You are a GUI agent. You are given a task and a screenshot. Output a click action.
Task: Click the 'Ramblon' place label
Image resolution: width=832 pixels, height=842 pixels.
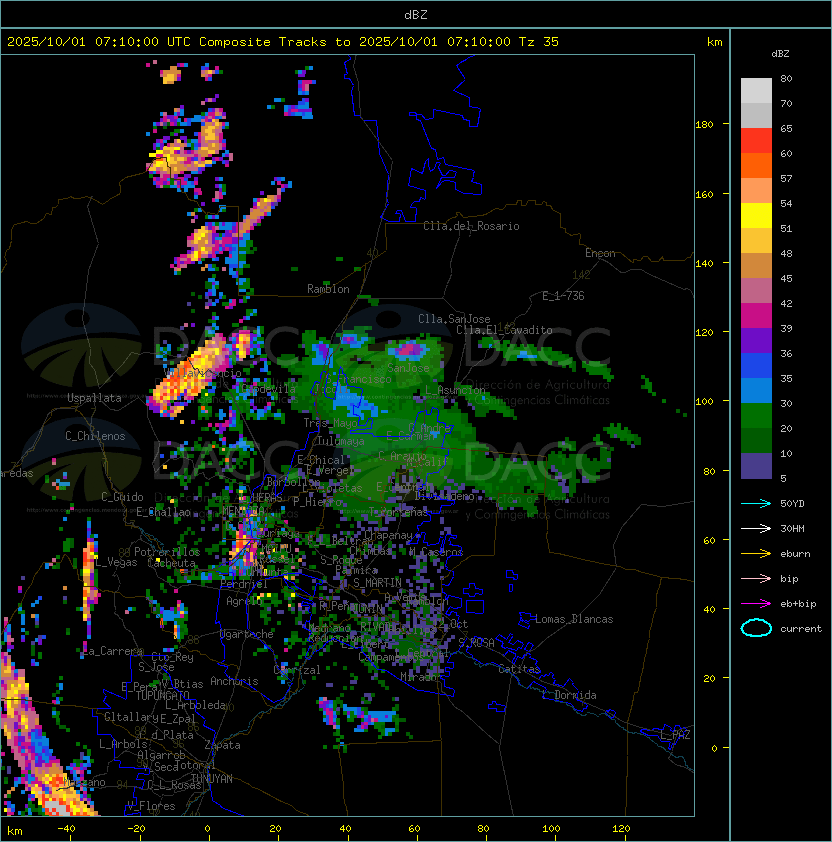pos(328,289)
